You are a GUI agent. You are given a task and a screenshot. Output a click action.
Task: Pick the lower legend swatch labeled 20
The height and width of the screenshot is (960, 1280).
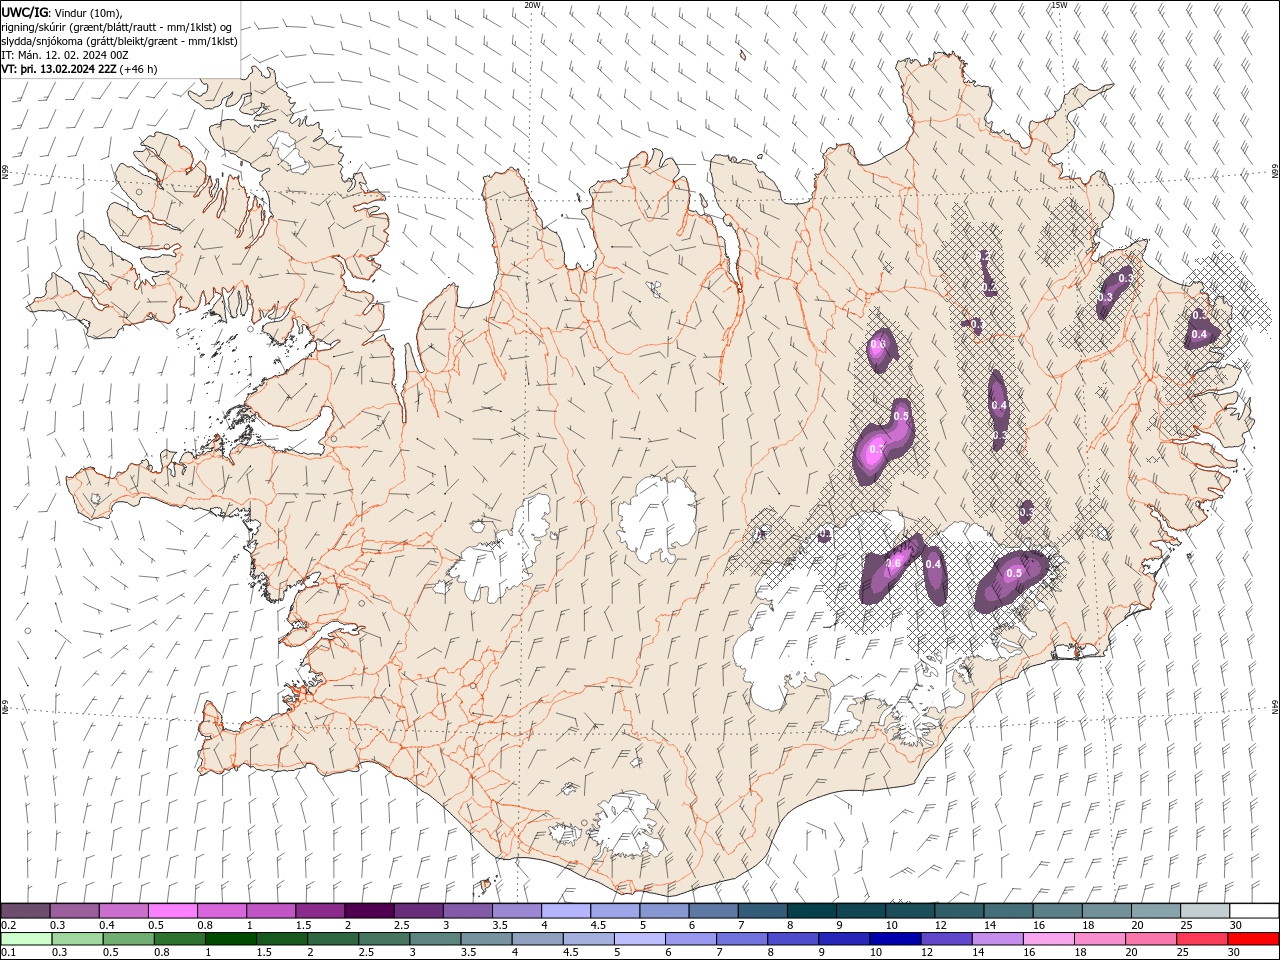pos(1150,939)
